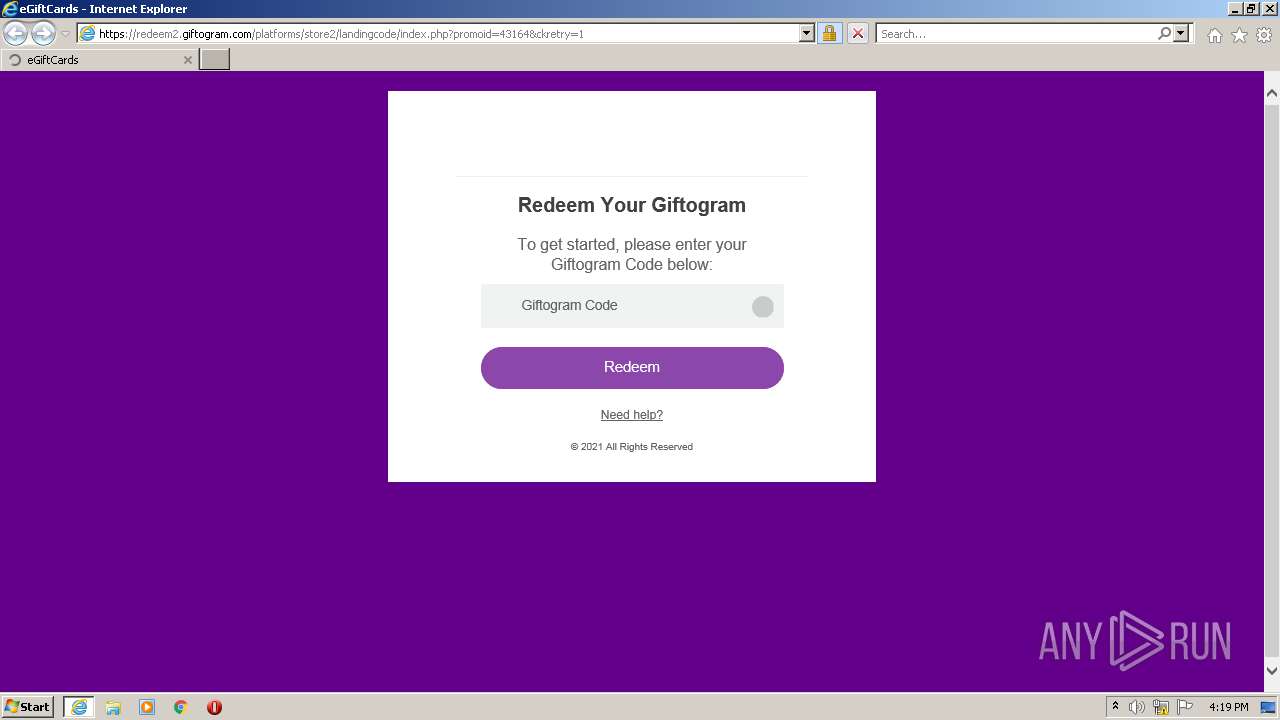Open a new tab
This screenshot has width=1280, height=720.
point(215,60)
